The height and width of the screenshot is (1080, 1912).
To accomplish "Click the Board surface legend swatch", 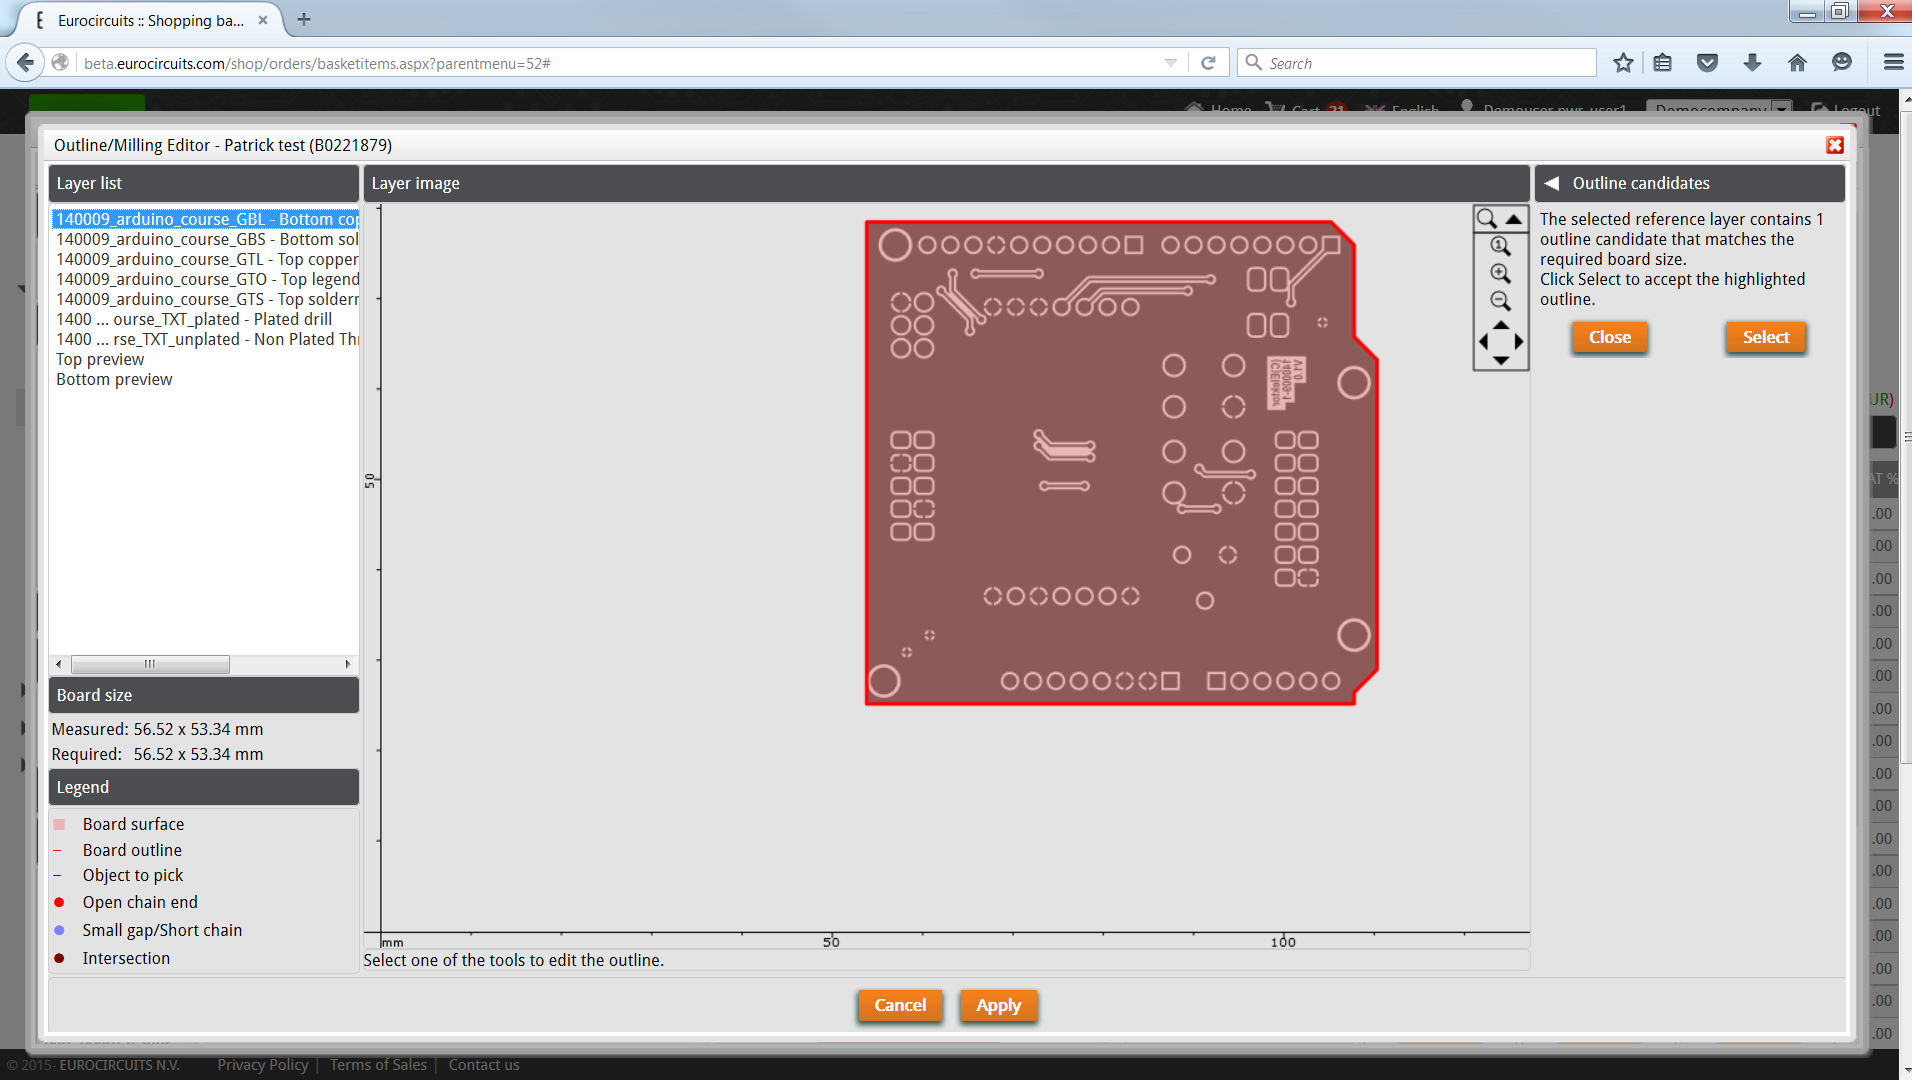I will pyautogui.click(x=59, y=824).
